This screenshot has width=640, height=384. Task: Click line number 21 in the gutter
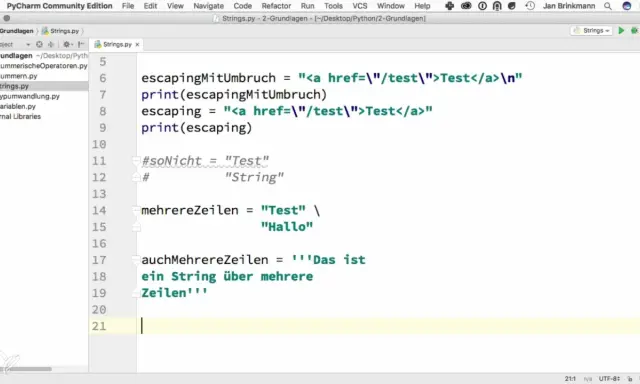point(99,326)
